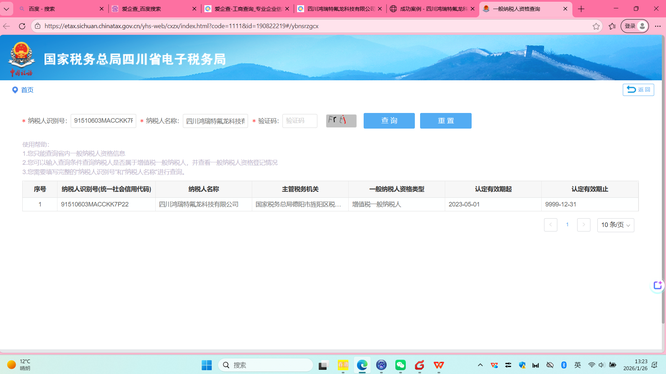Image resolution: width=666 pixels, height=374 pixels.
Task: Select page 1 in pagination
Action: coord(567,225)
